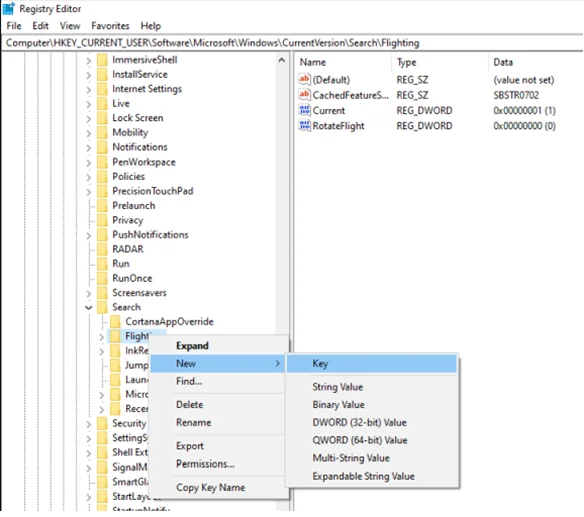Expand the Internet Settings key arrow
584x517 pixels.
pos(89,89)
